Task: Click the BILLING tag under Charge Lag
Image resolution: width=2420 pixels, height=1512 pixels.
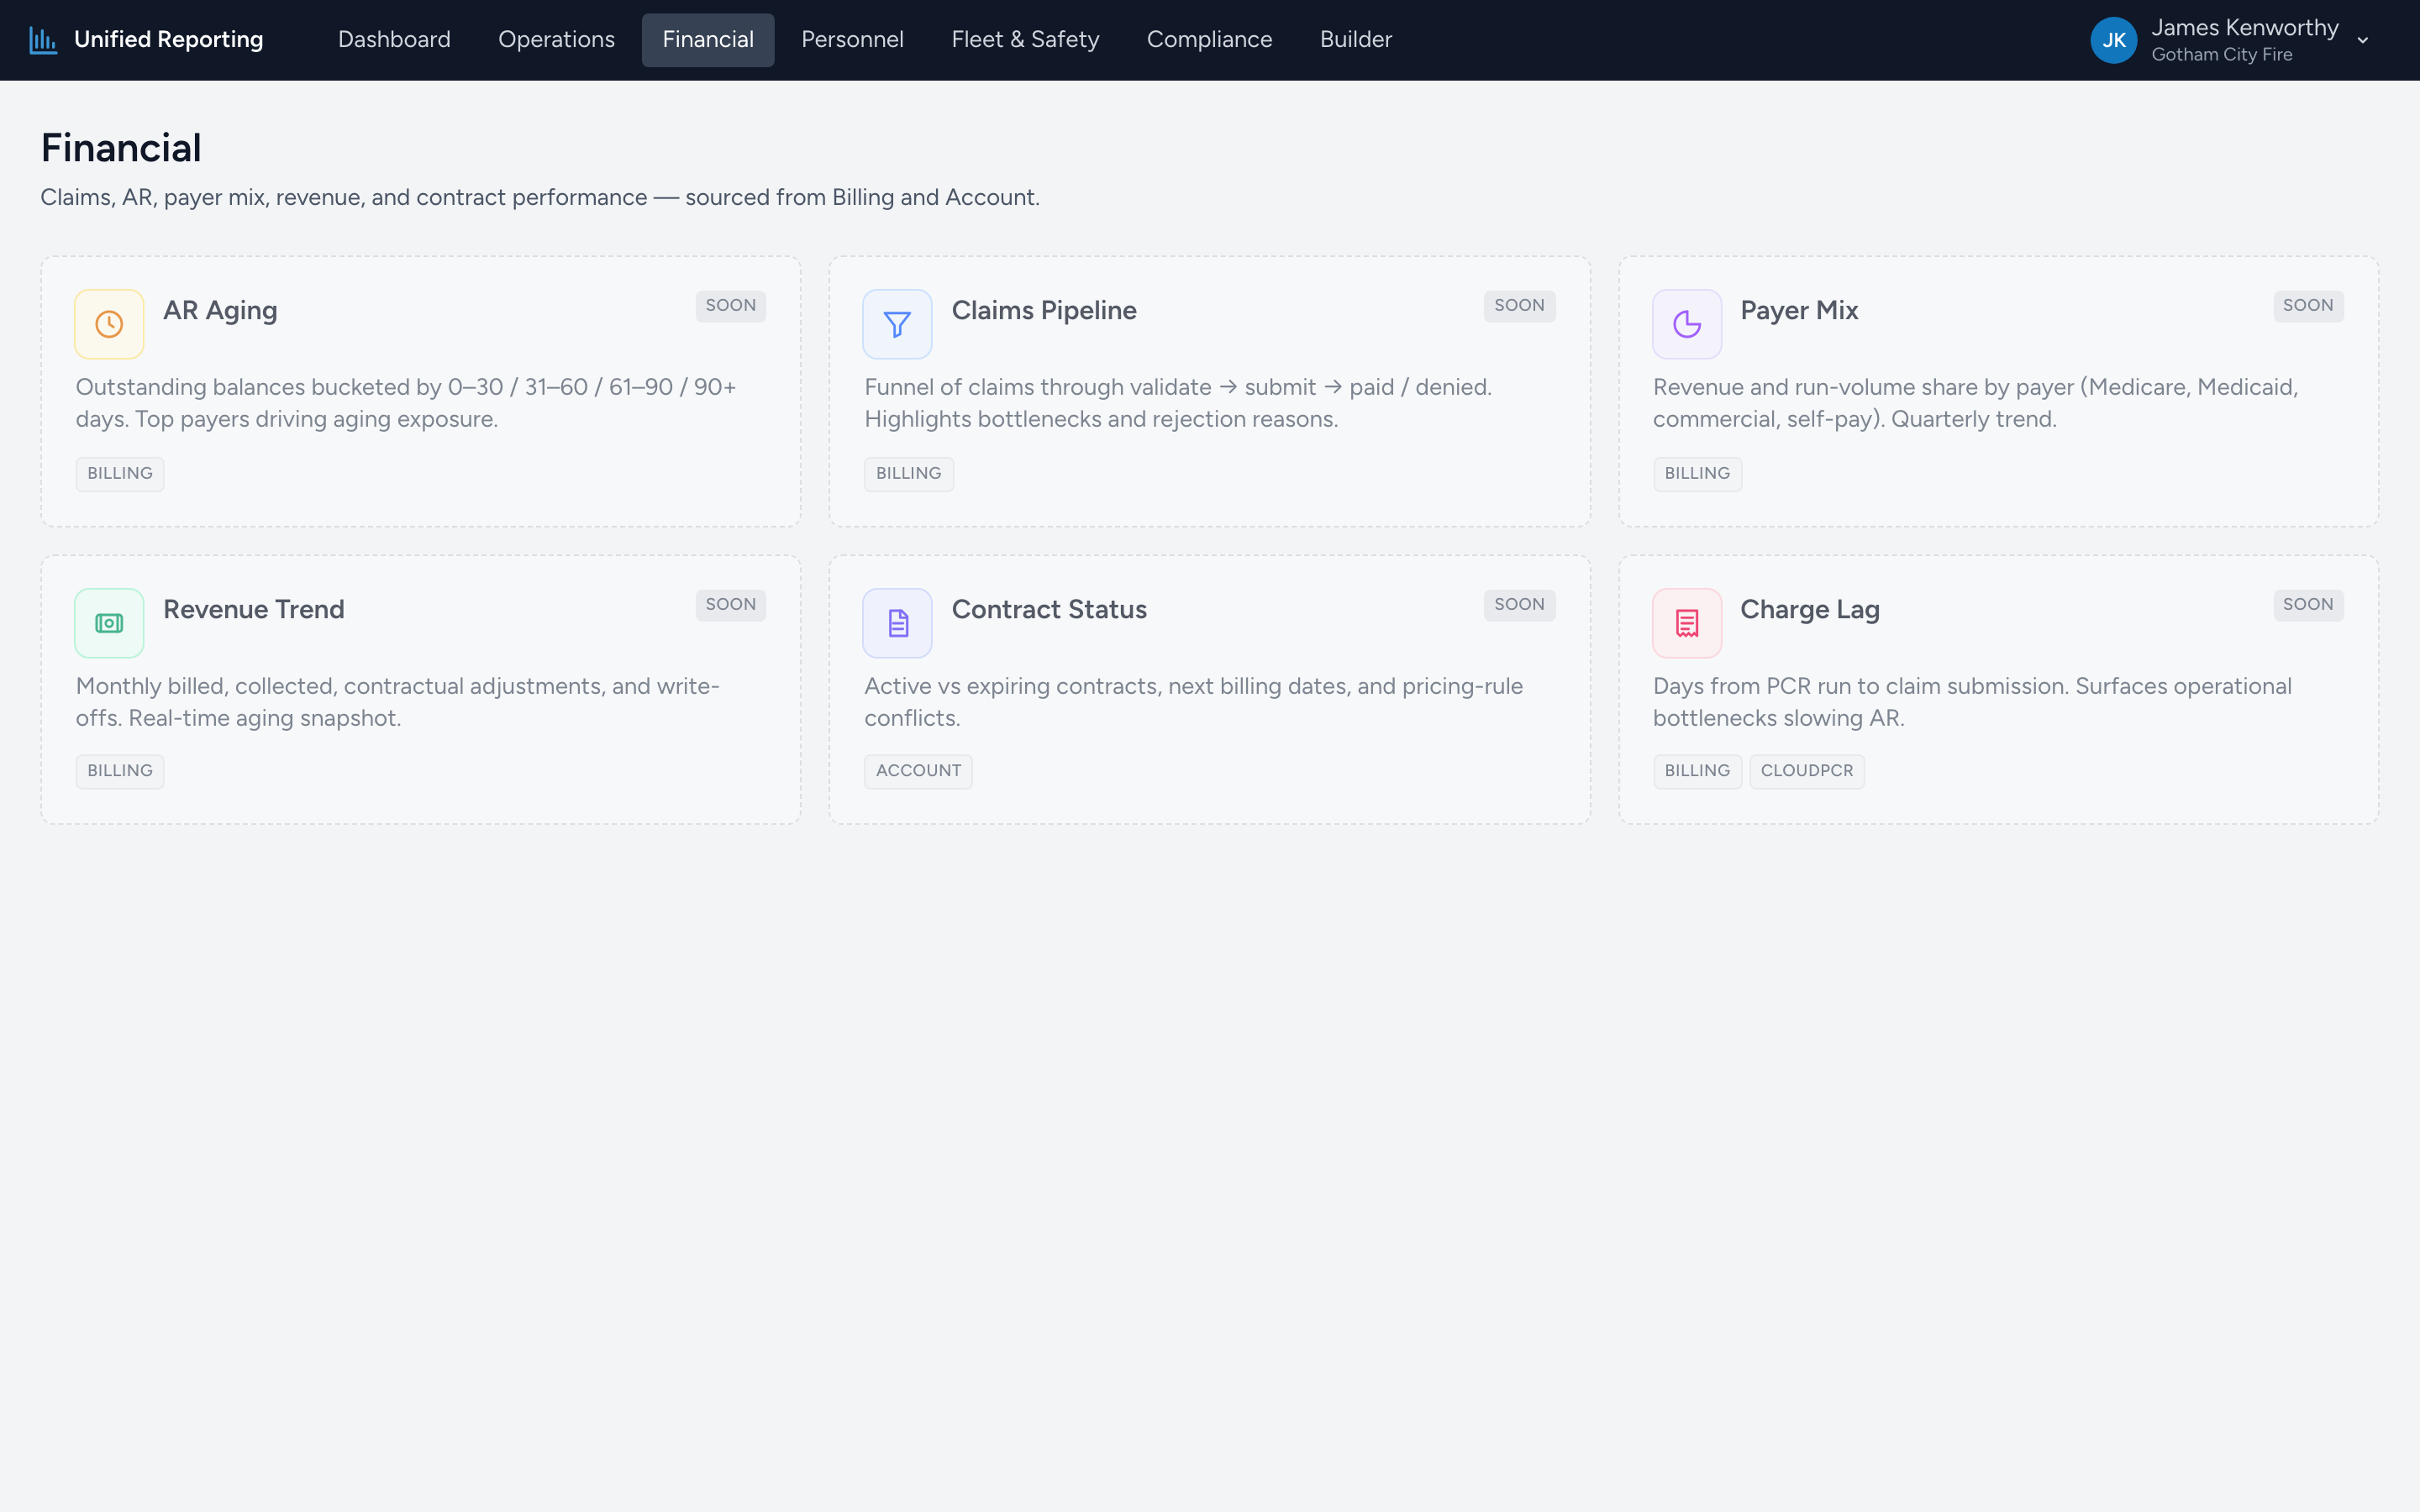Action: pos(1697,771)
